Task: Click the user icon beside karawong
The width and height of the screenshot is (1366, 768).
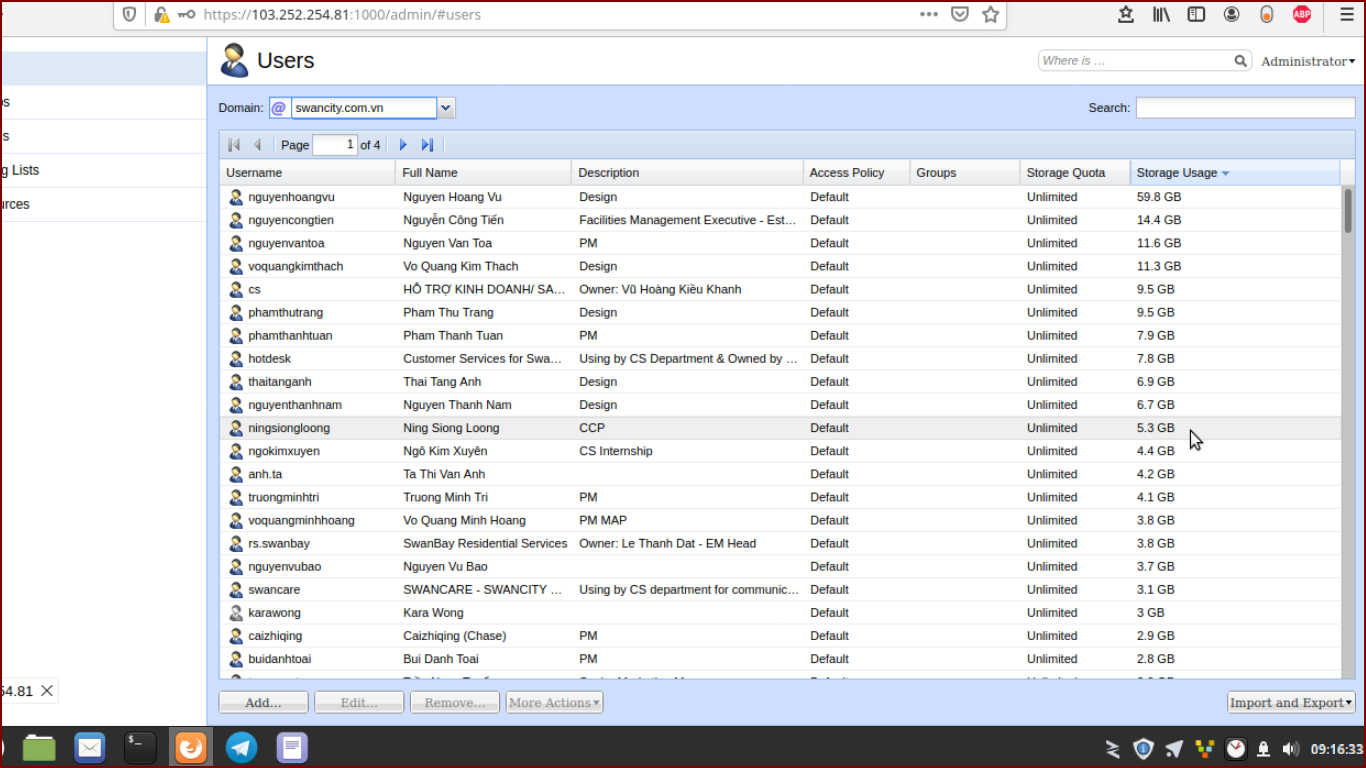Action: (236, 613)
